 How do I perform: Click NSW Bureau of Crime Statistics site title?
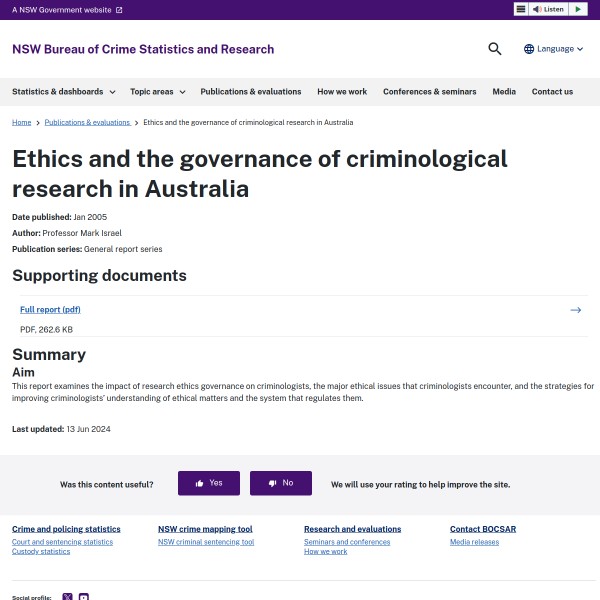coord(143,49)
